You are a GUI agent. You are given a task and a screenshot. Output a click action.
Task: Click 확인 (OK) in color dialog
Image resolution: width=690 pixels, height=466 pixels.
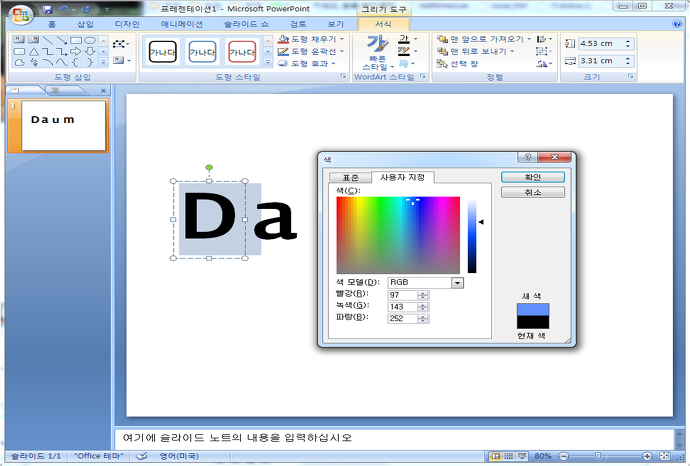533,177
